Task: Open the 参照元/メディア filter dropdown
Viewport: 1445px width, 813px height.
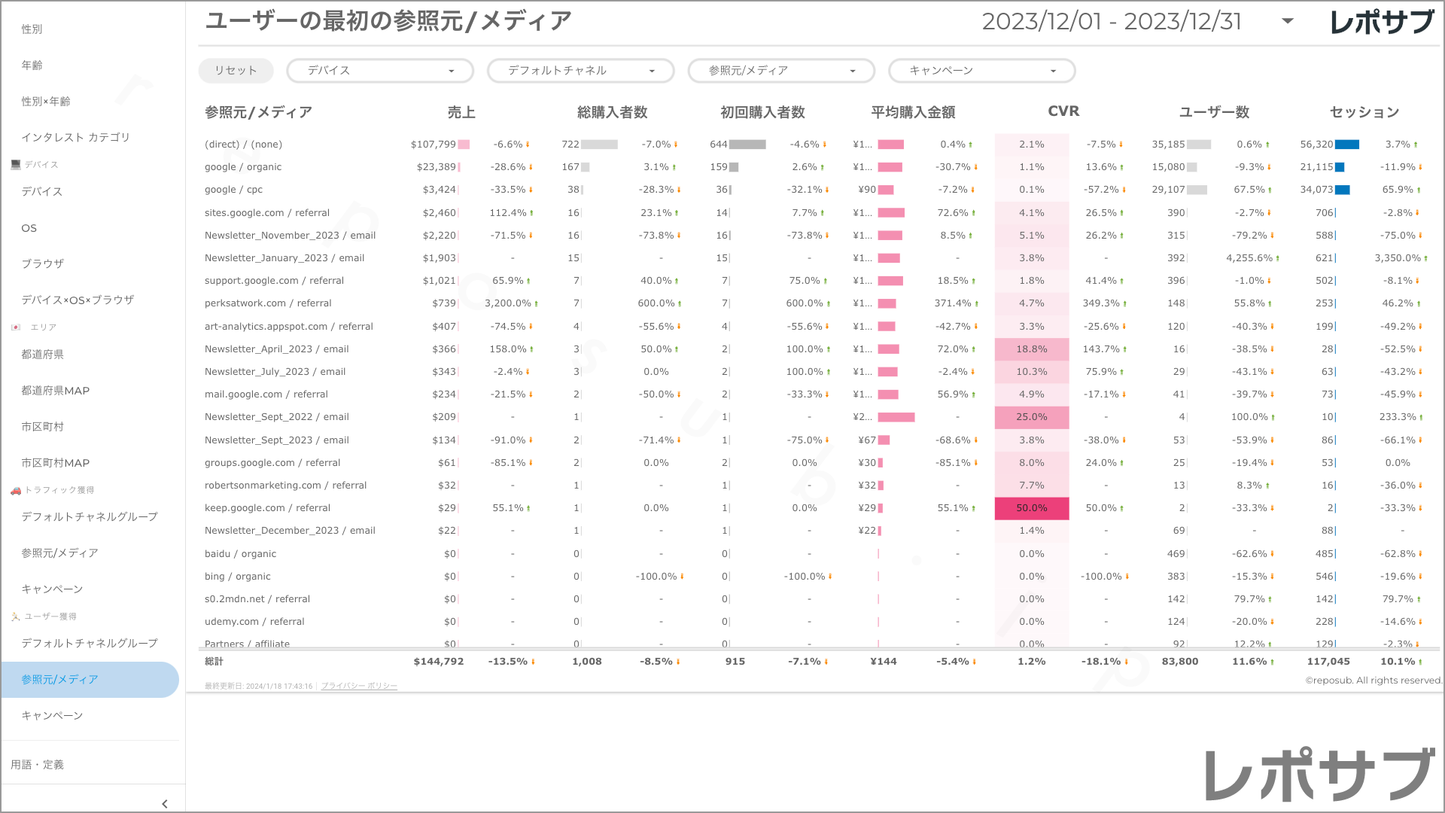Action: (x=780, y=71)
